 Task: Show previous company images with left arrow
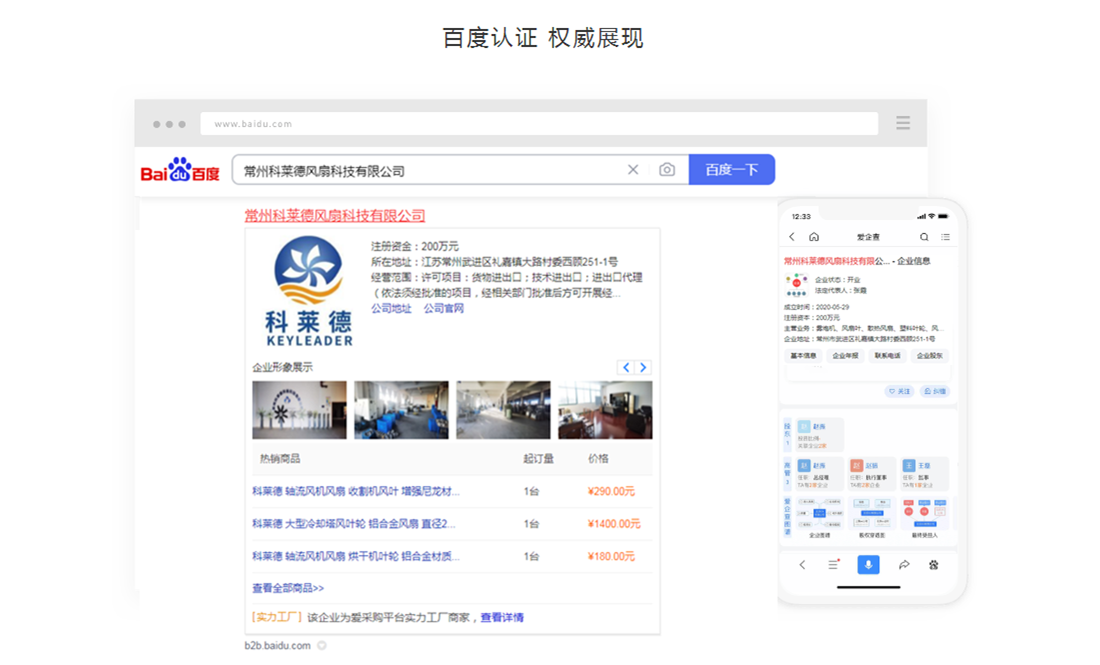click(x=626, y=367)
